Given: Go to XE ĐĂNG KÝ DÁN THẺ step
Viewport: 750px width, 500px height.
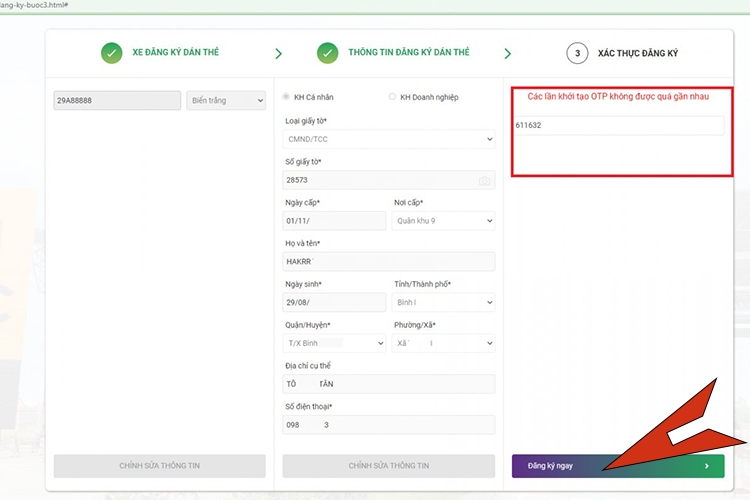Looking at the screenshot, I should point(176,52).
